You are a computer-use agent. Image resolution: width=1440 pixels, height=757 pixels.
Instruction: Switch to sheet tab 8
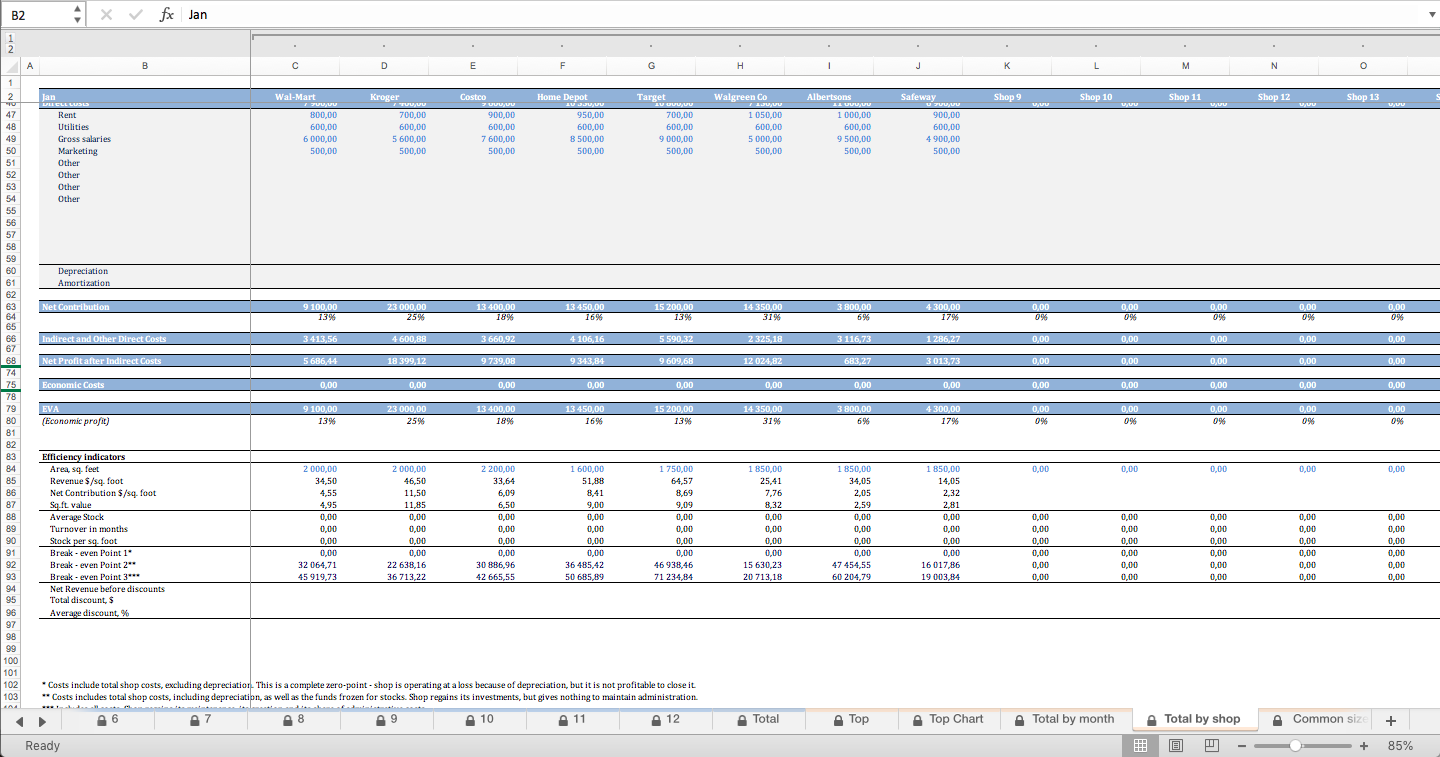[x=293, y=719]
